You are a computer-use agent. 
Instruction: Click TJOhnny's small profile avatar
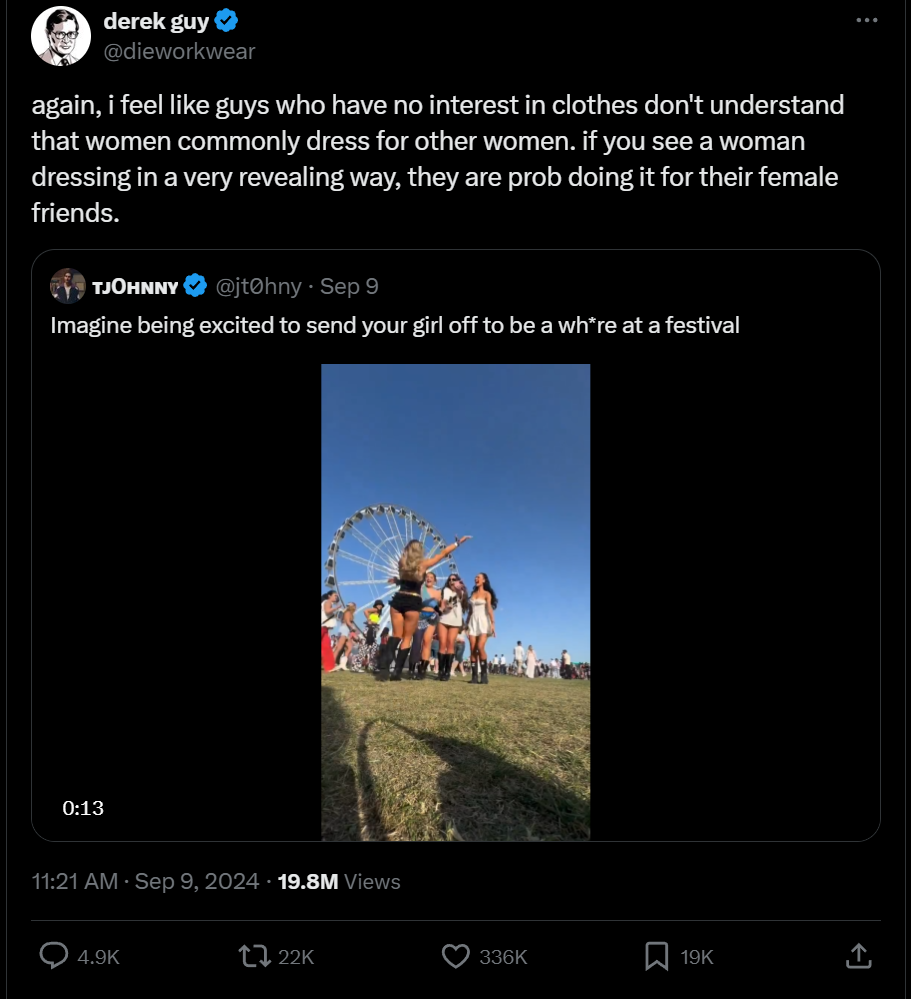tap(68, 286)
